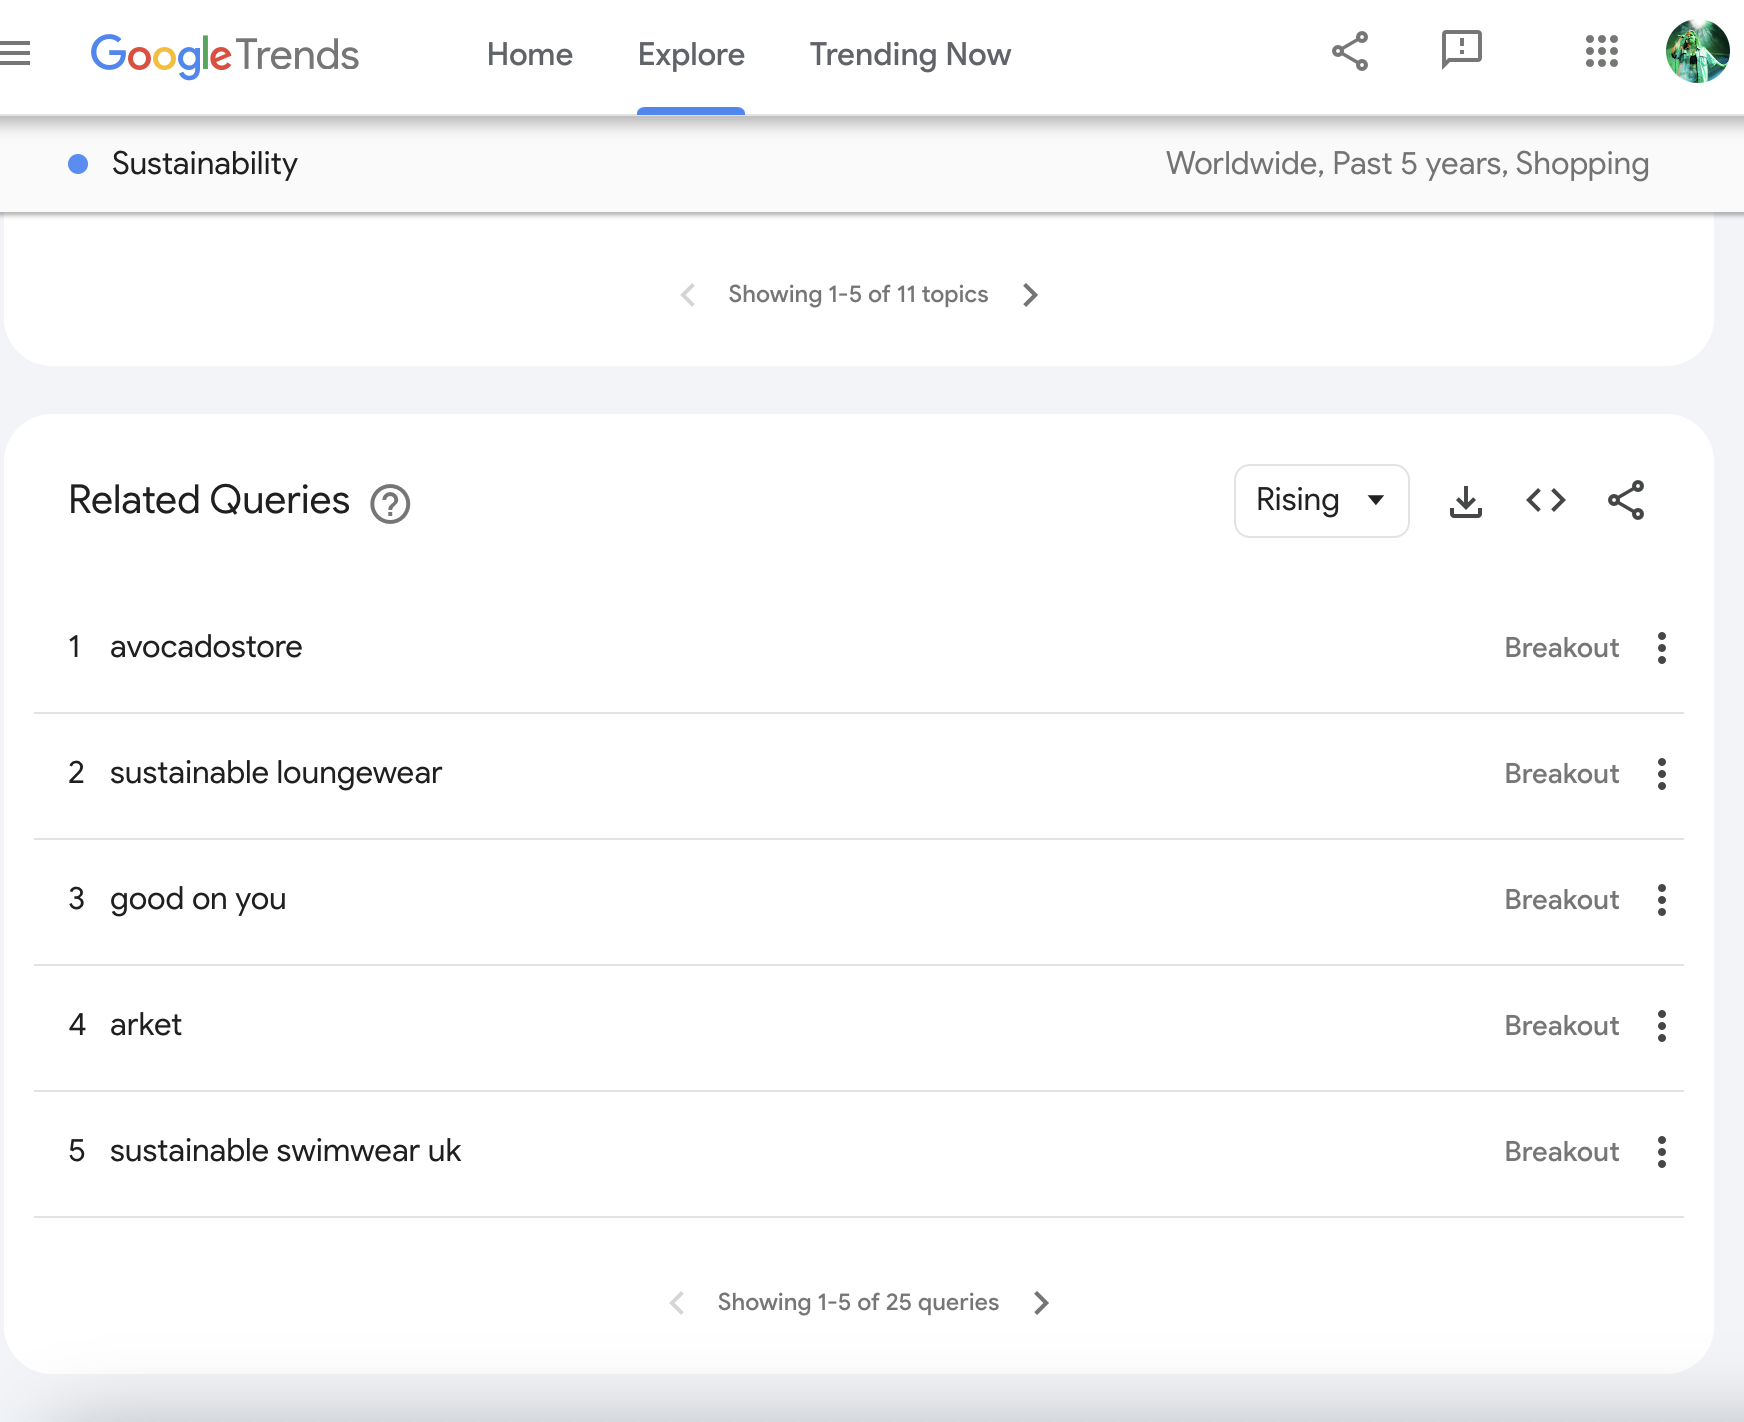The height and width of the screenshot is (1422, 1744).
Task: Open the Trending Now tab
Action: click(910, 55)
